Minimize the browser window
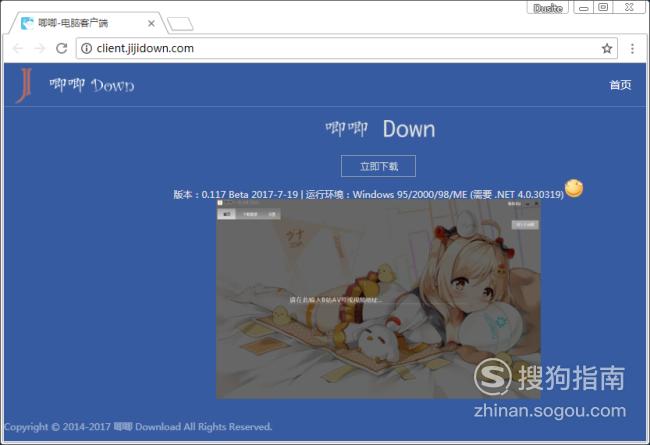 584,8
